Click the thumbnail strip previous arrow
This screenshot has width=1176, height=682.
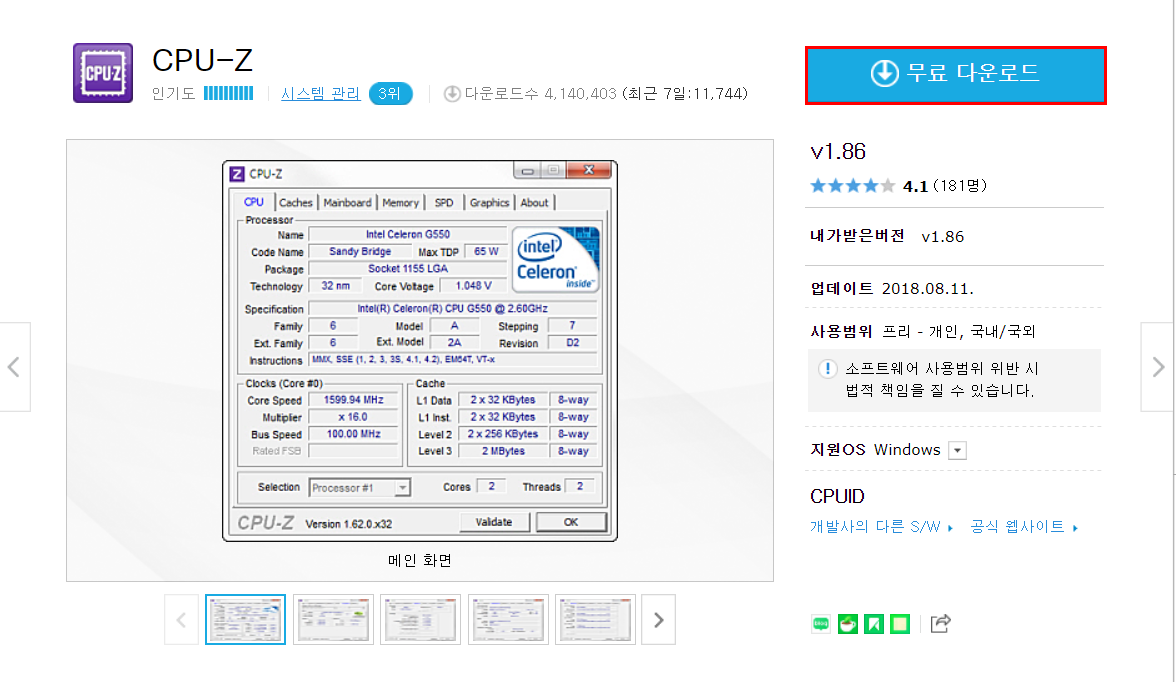click(182, 620)
